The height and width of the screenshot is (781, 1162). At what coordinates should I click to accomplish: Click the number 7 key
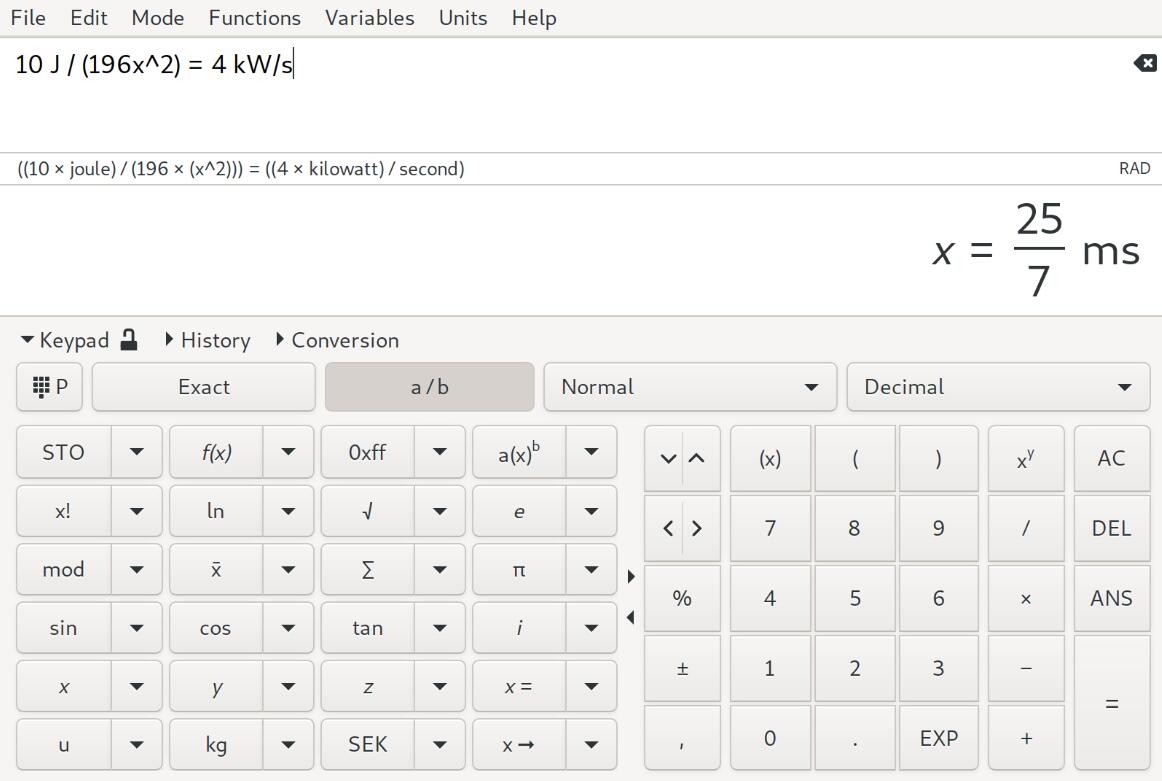pos(770,528)
